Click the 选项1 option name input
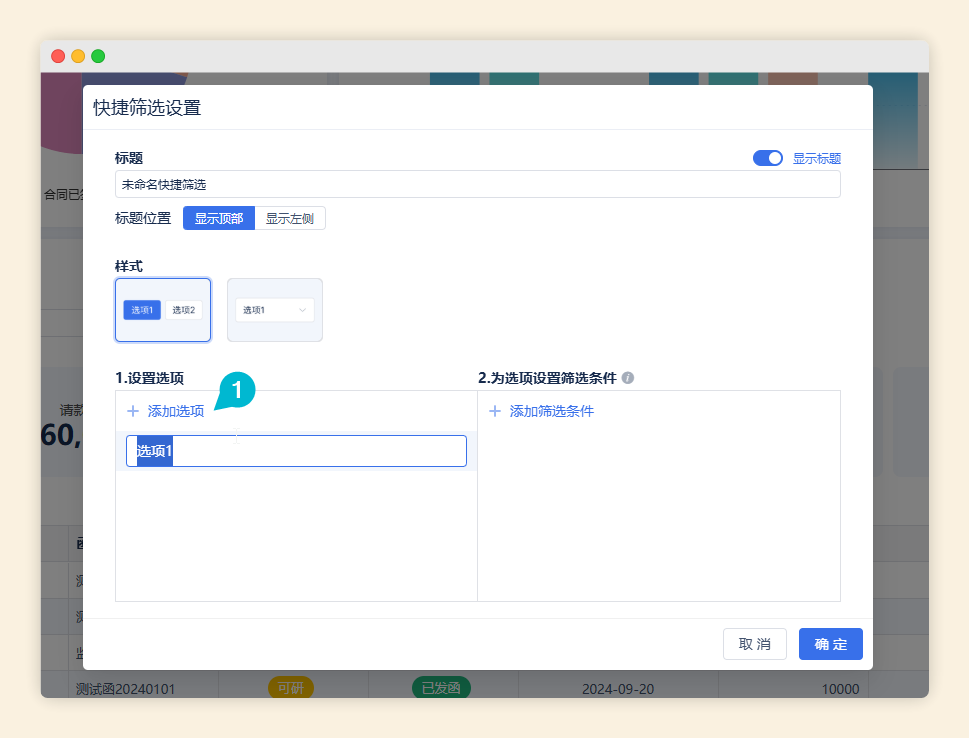The height and width of the screenshot is (738, 969). (296, 451)
